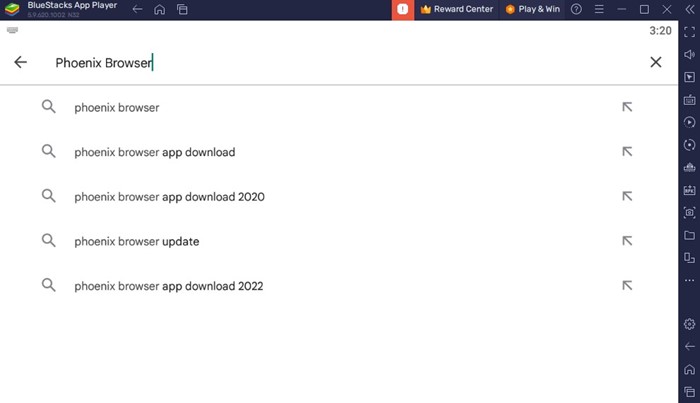Select 'phoenix browser app download' suggestion
The image size is (700, 403).
point(155,152)
